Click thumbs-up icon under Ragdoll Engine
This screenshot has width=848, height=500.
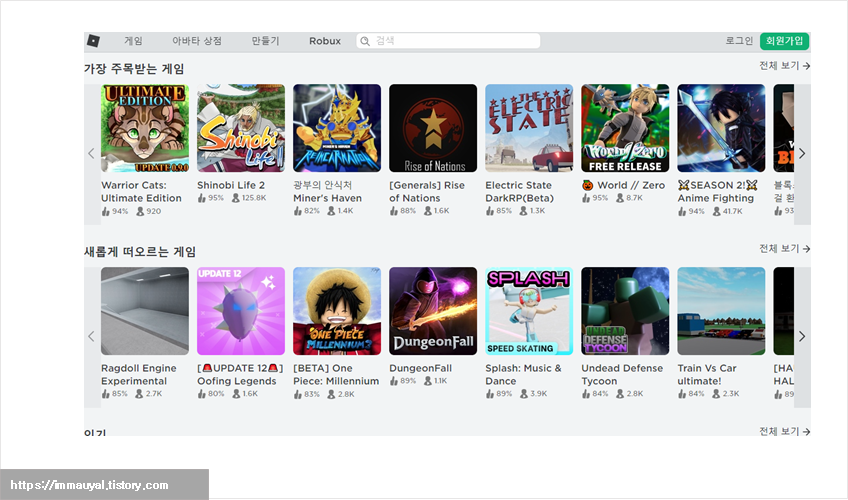coord(105,394)
